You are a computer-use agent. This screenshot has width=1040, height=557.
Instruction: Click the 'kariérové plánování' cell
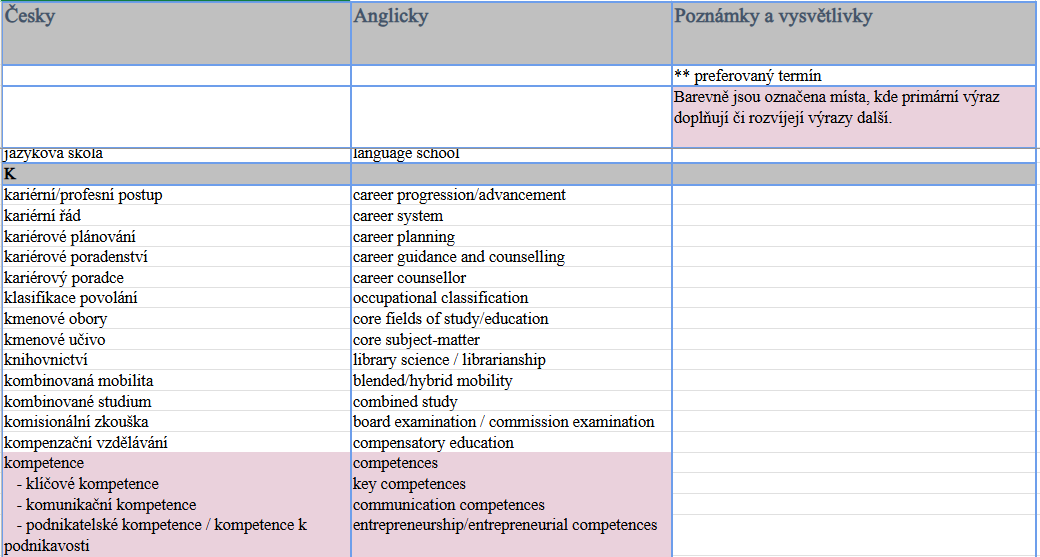click(x=176, y=237)
